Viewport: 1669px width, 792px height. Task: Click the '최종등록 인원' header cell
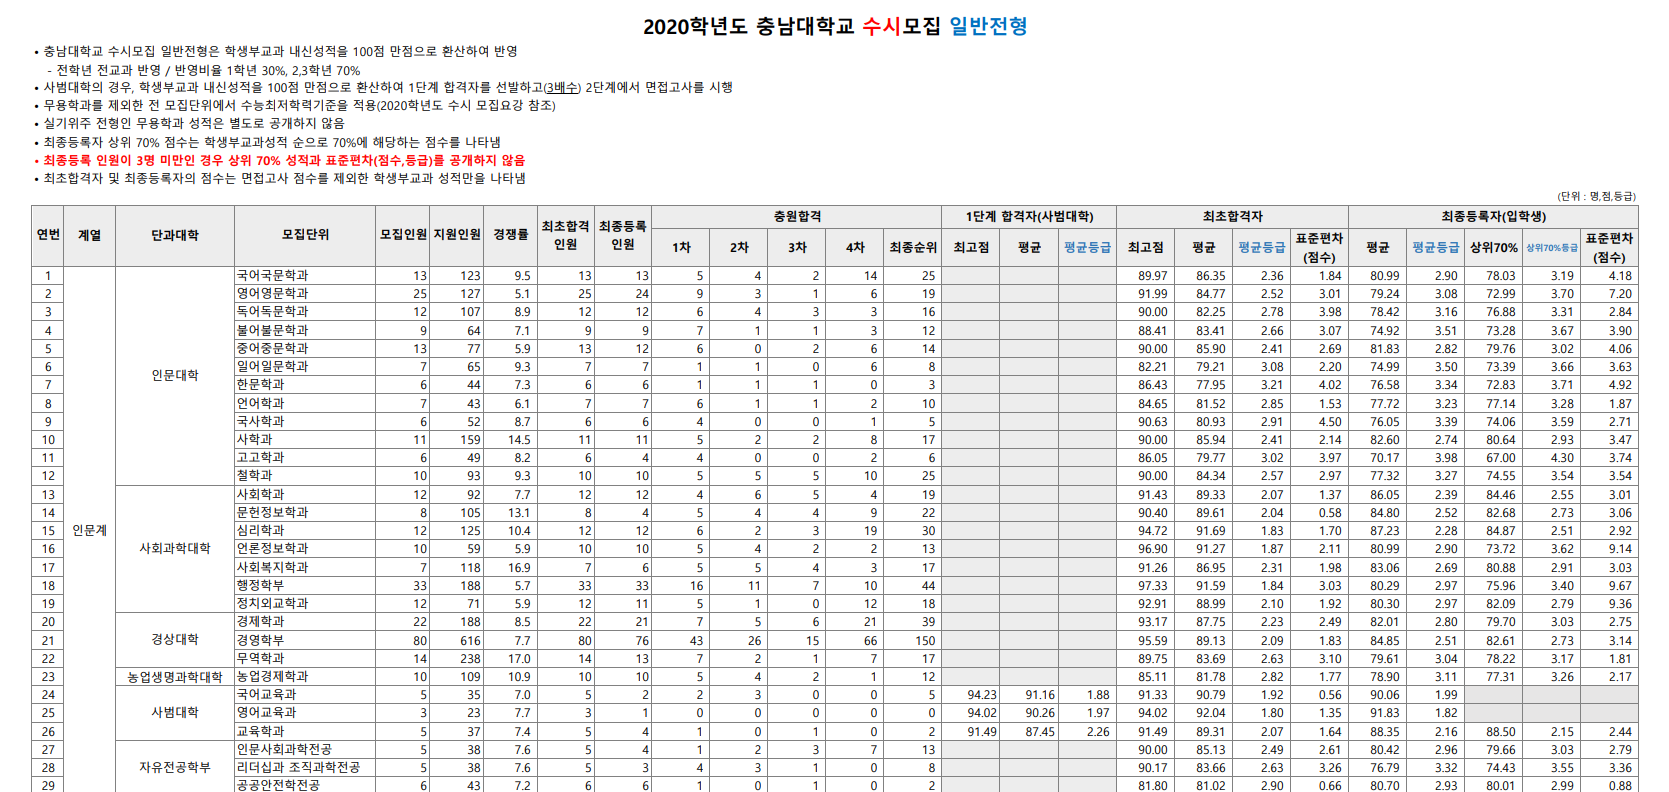click(623, 235)
